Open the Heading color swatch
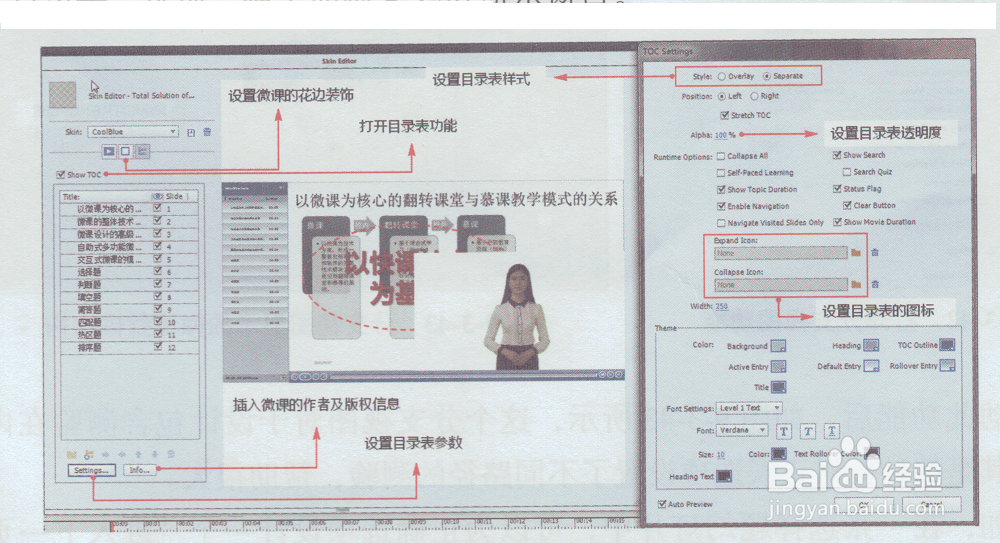 point(871,346)
